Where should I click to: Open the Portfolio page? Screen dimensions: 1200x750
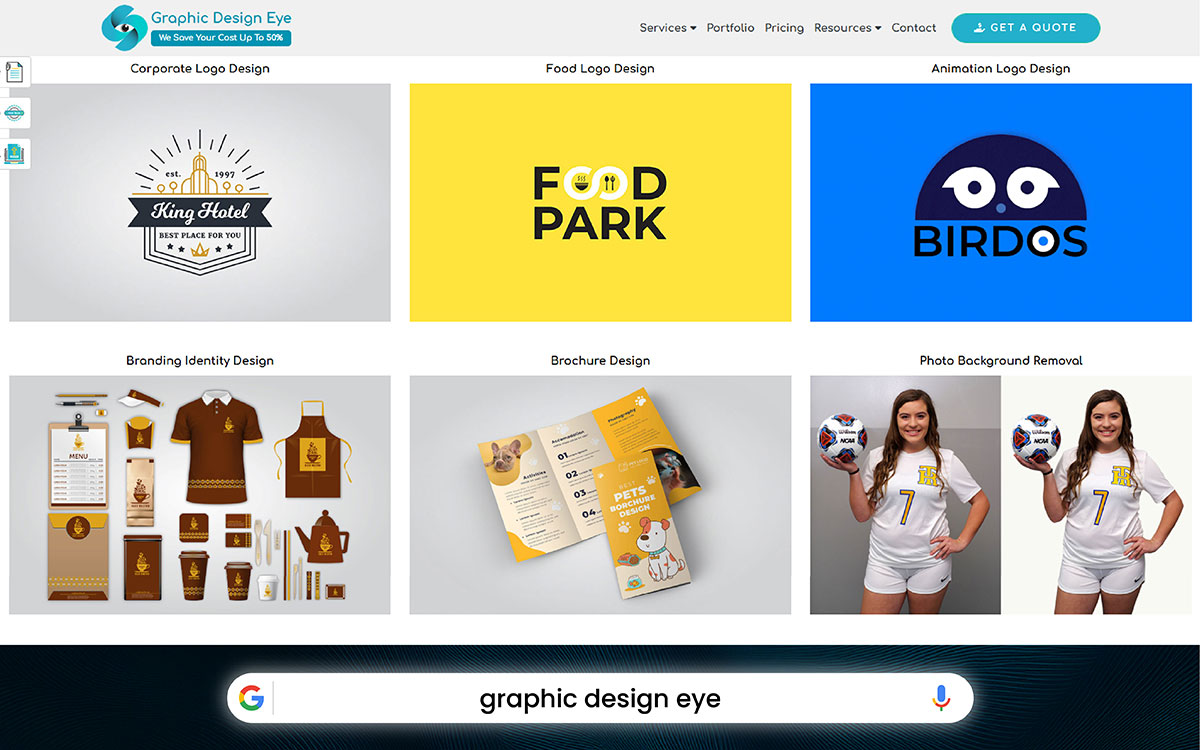click(730, 28)
